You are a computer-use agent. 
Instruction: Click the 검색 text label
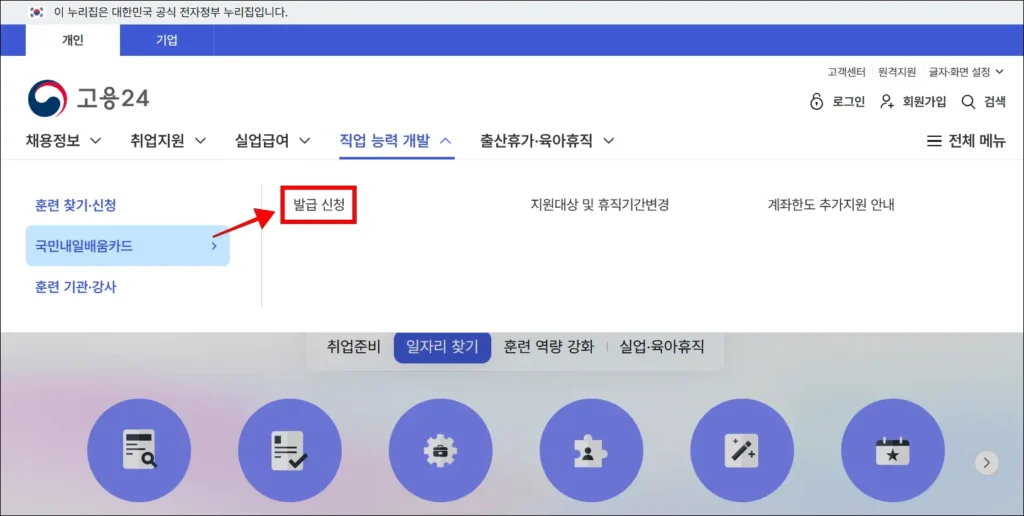coord(995,101)
